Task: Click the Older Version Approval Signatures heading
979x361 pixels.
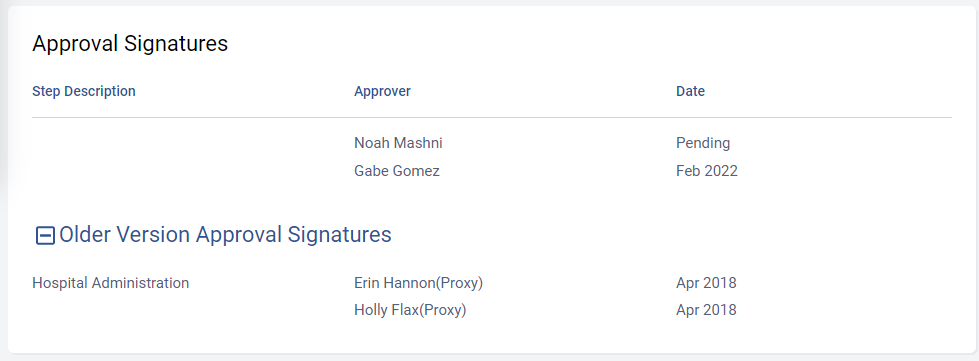Action: click(x=225, y=235)
